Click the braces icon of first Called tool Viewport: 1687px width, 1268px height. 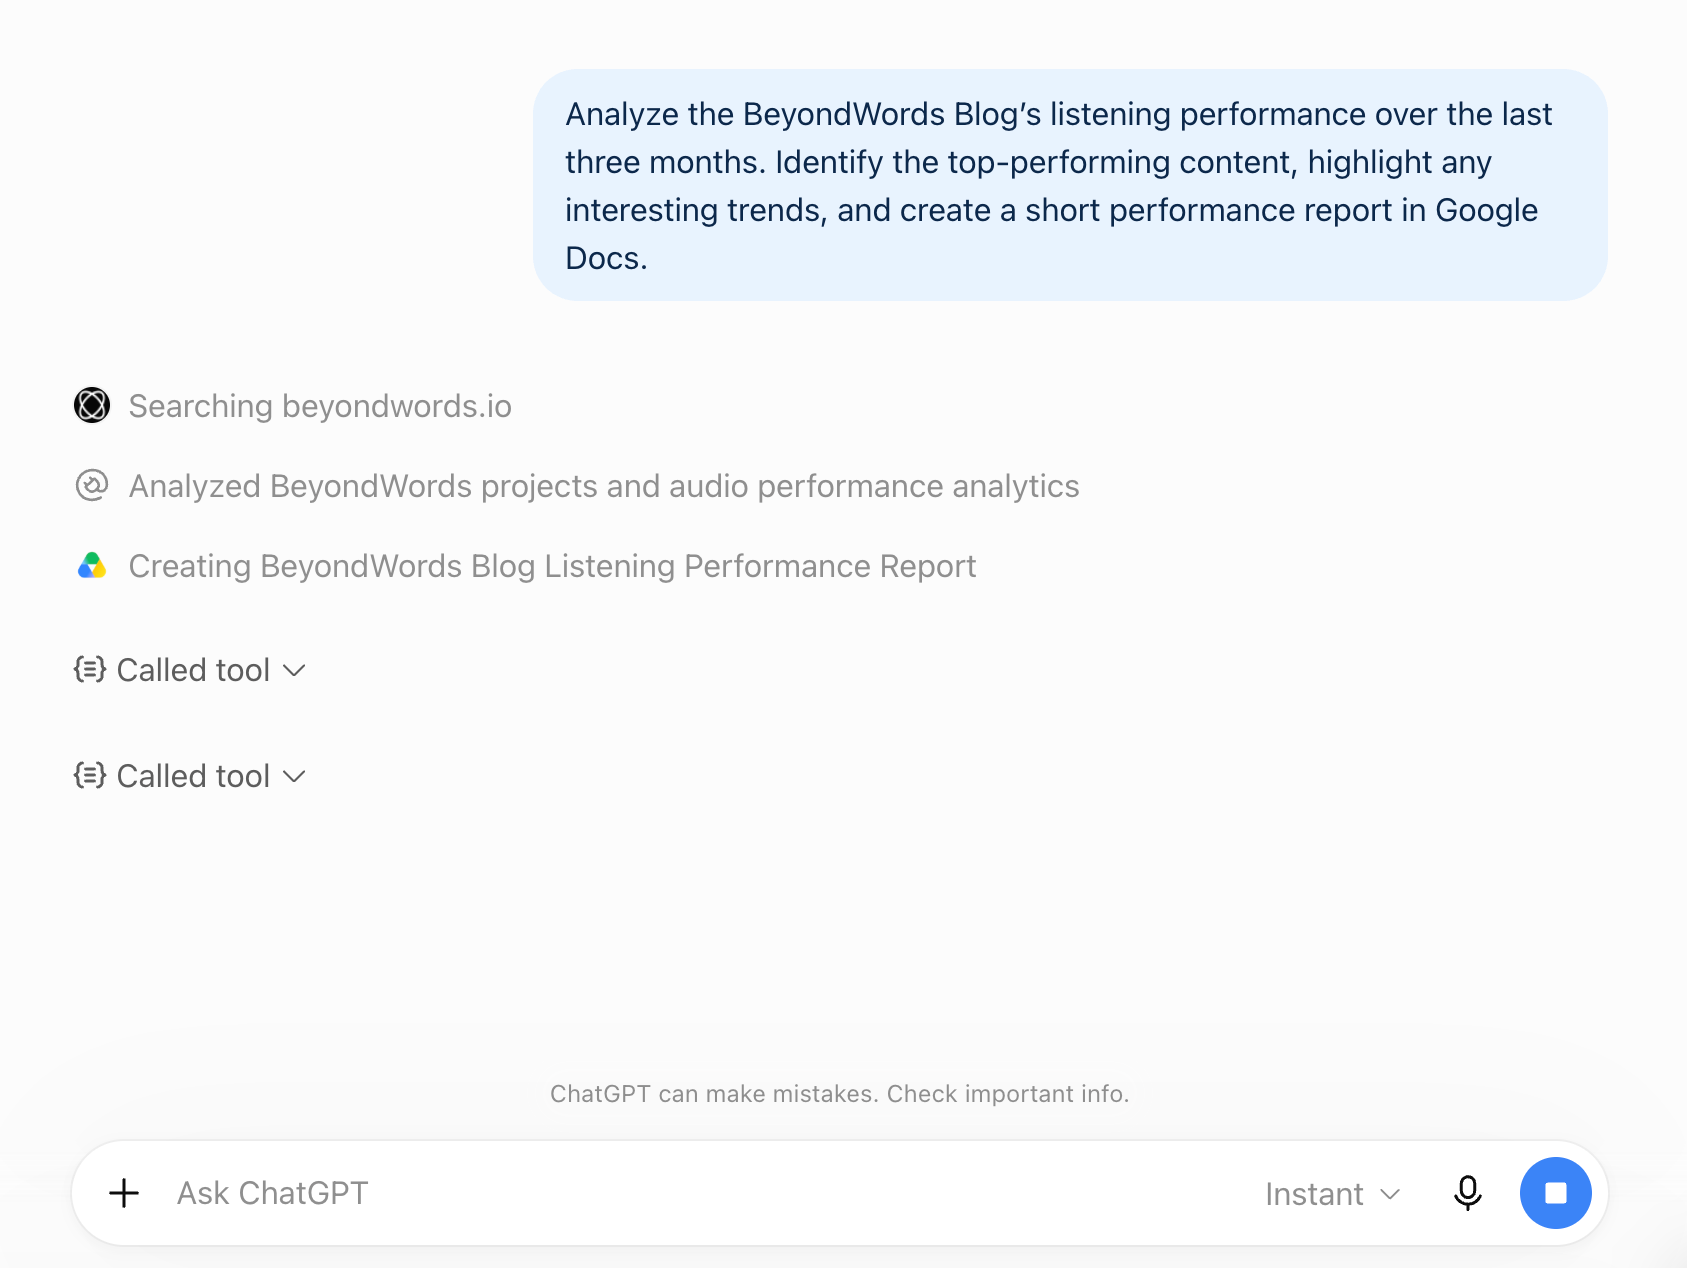click(90, 669)
